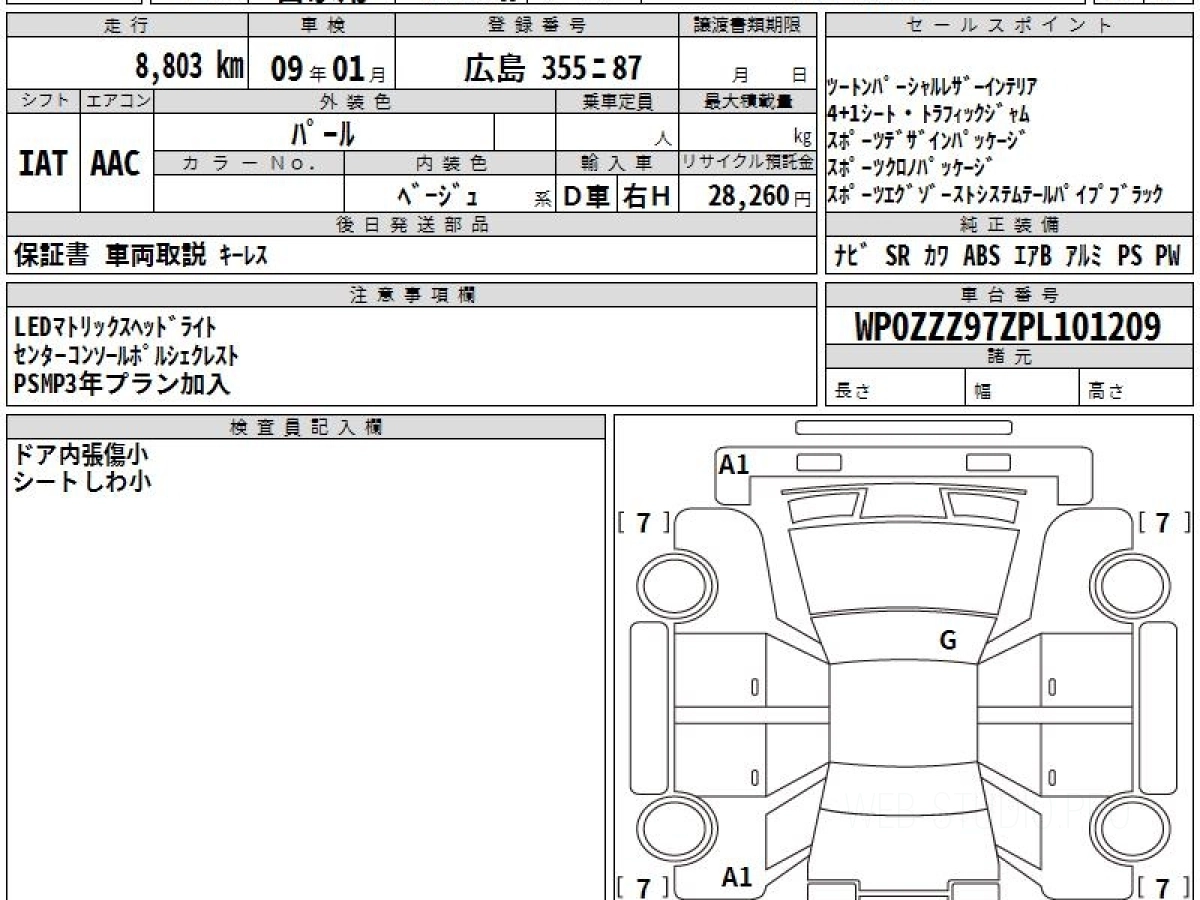Click the A1 mark near the rear bumper

737,877
